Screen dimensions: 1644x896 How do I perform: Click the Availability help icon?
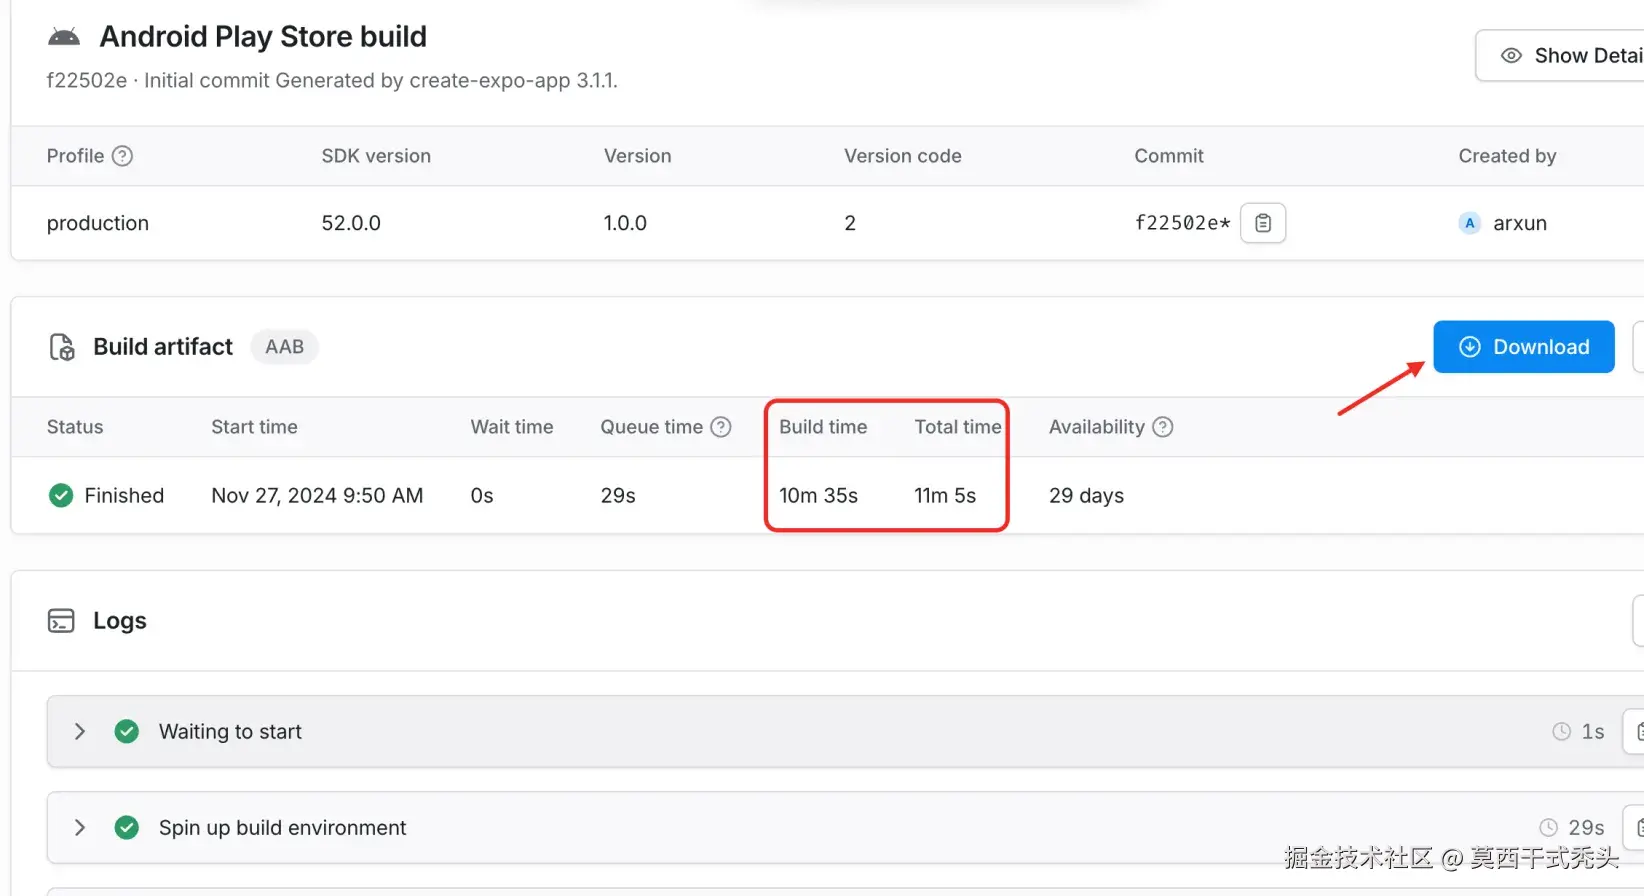[1162, 427]
